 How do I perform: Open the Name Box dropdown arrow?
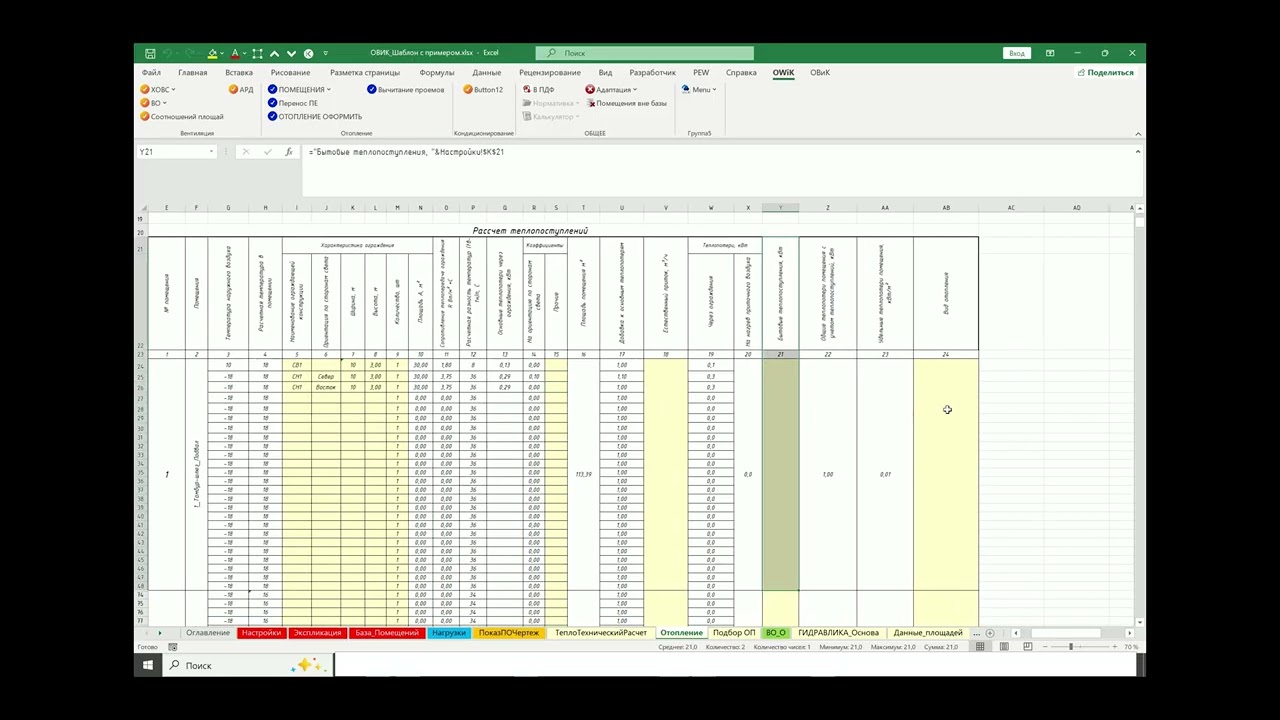(x=211, y=152)
